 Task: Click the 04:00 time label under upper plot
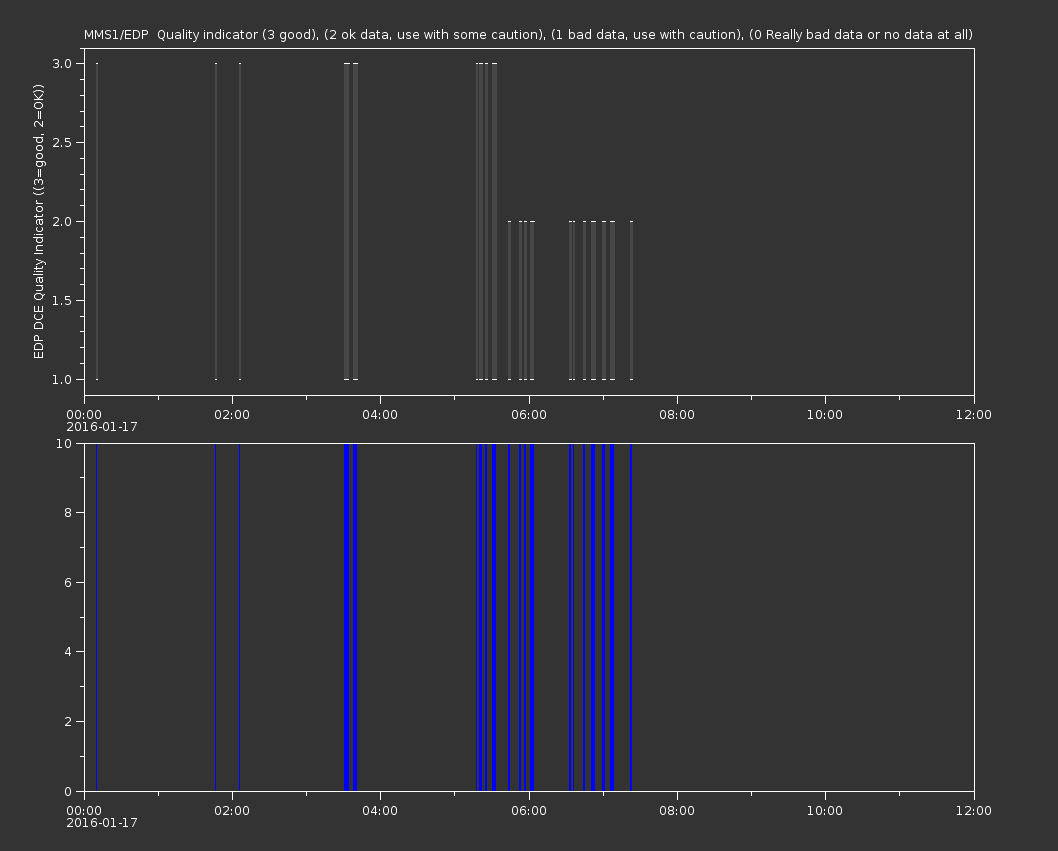pyautogui.click(x=381, y=414)
